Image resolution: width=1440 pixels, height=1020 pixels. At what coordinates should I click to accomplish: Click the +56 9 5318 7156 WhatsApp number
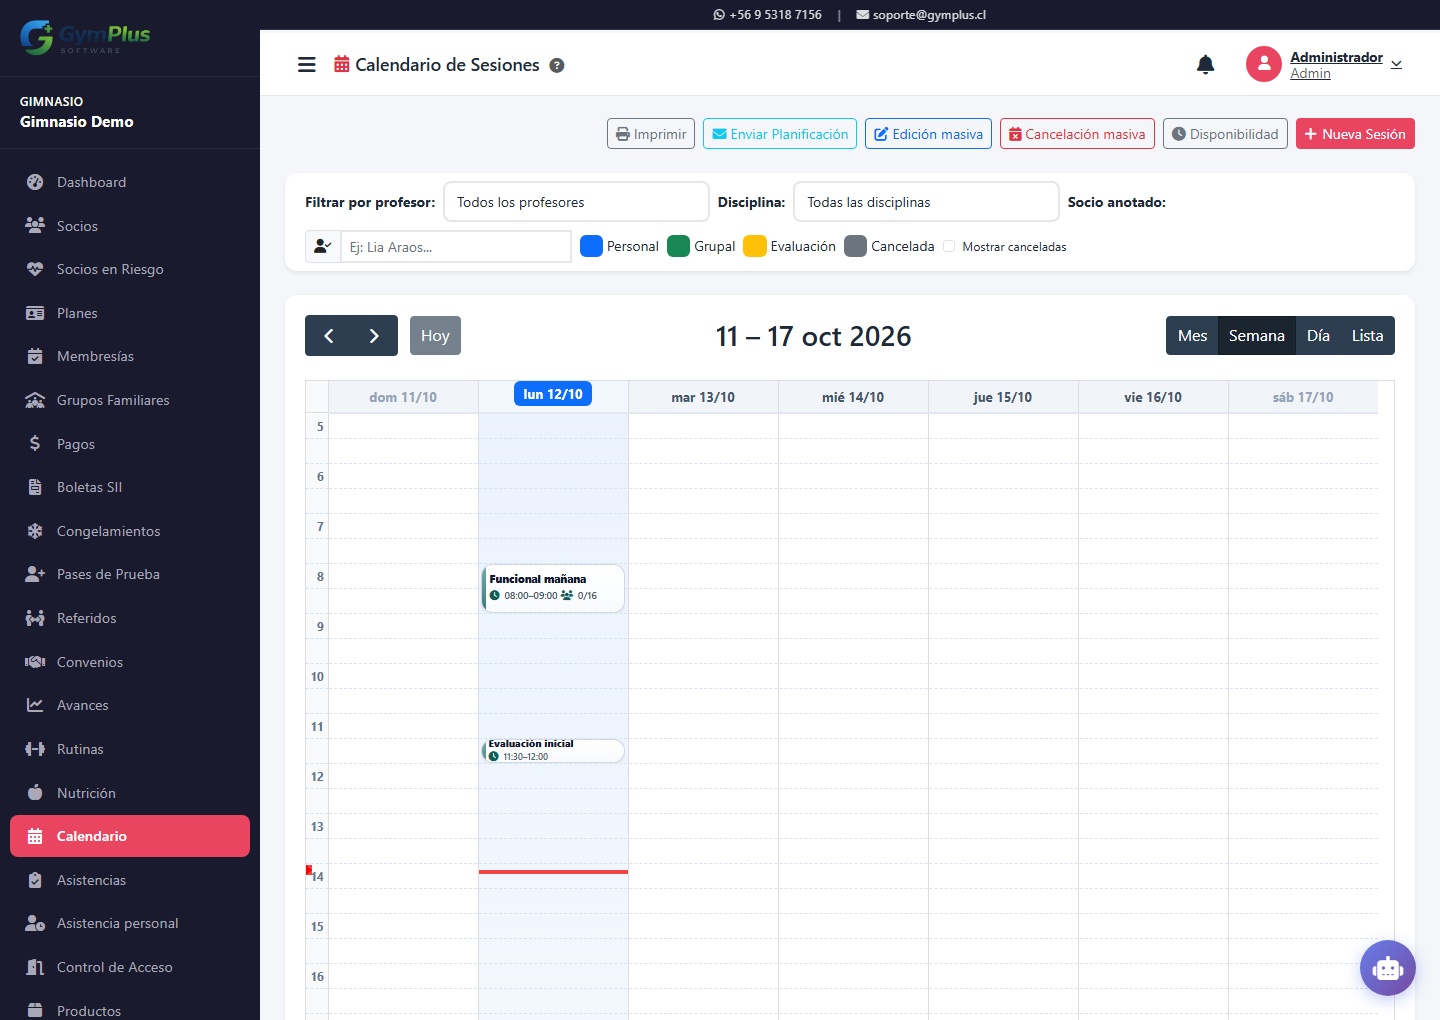pos(767,15)
